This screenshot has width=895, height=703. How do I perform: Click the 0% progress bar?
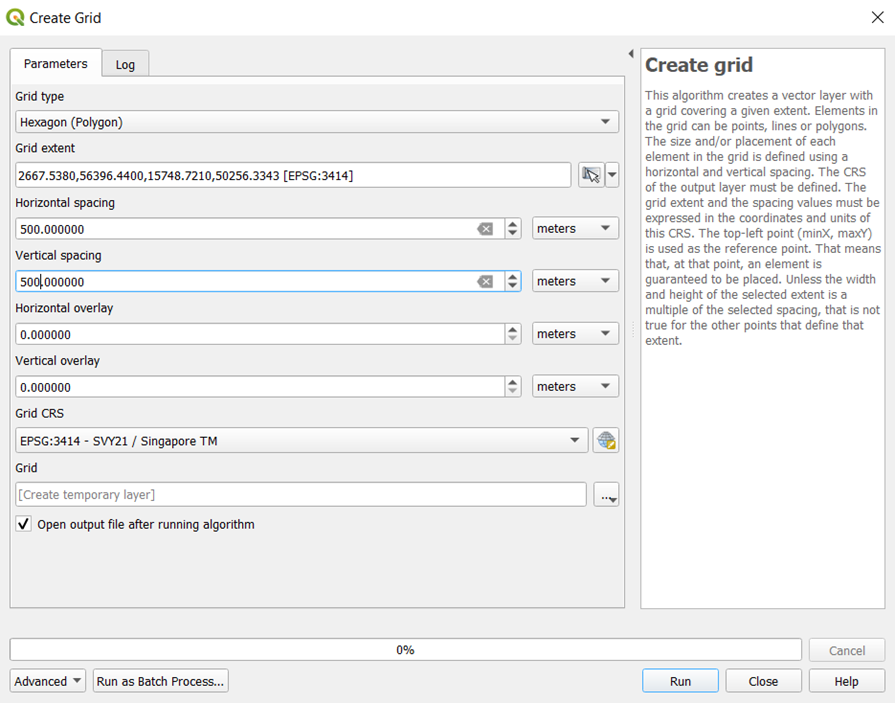pos(405,649)
